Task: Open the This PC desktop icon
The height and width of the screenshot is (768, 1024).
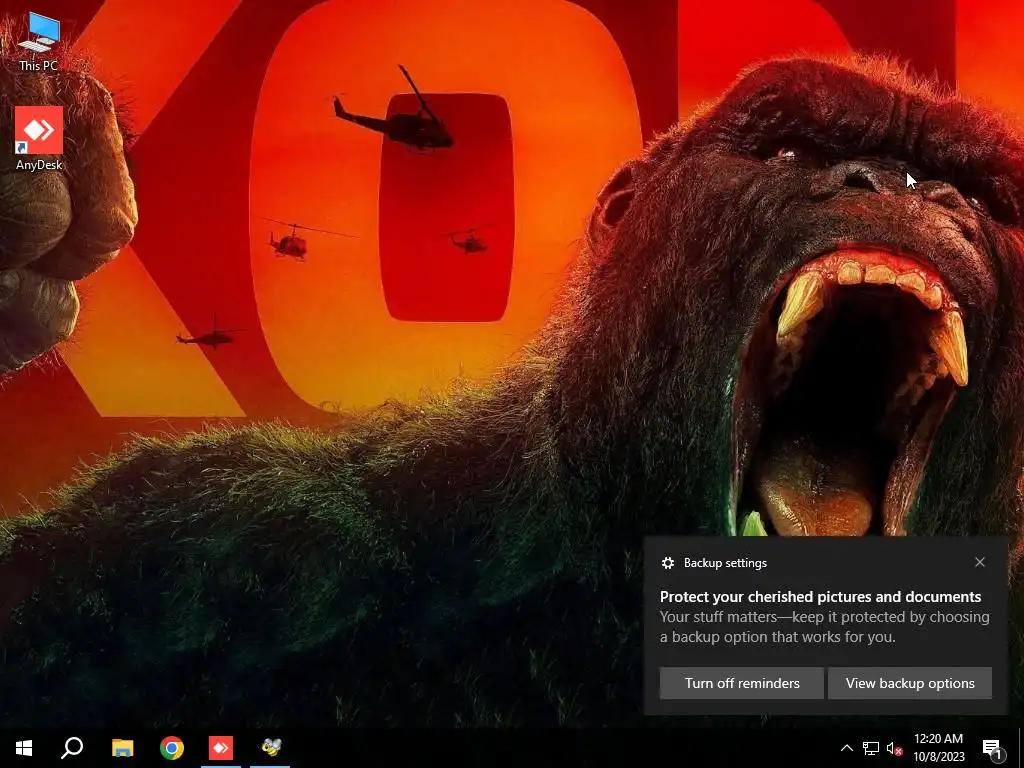Action: coord(39,42)
